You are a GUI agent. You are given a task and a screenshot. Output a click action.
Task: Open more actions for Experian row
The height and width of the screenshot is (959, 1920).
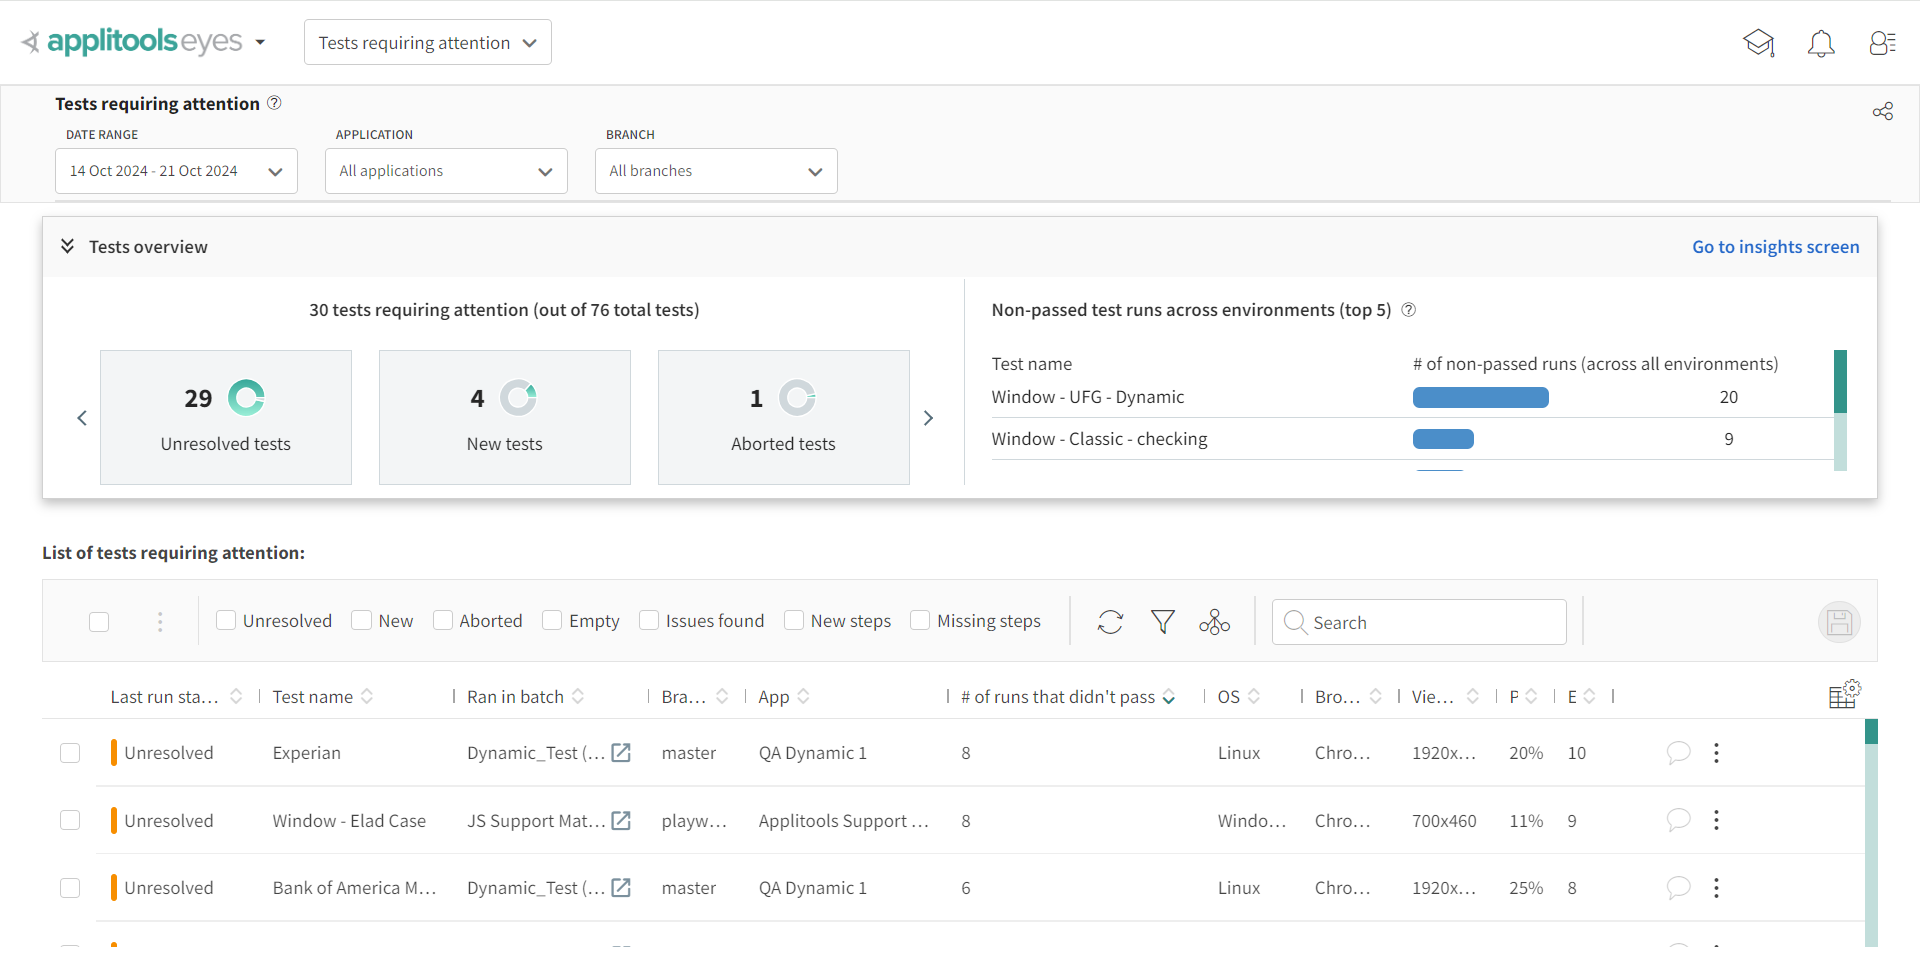pos(1716,753)
